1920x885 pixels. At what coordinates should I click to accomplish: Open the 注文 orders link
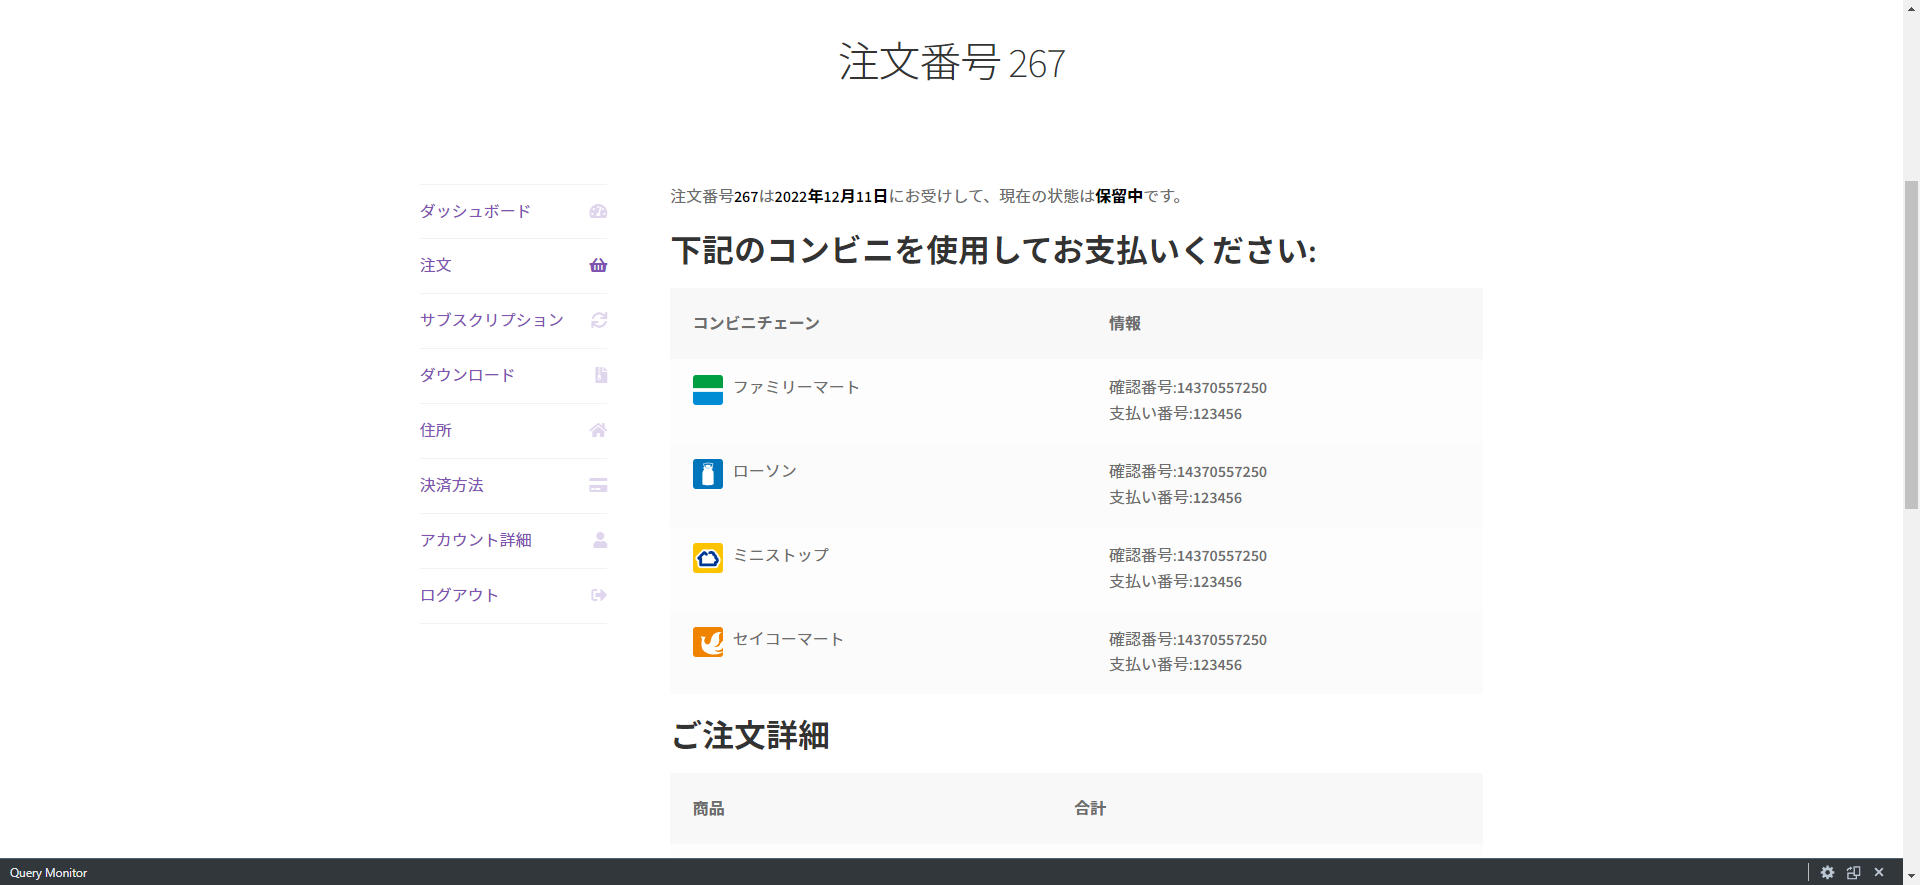436,265
